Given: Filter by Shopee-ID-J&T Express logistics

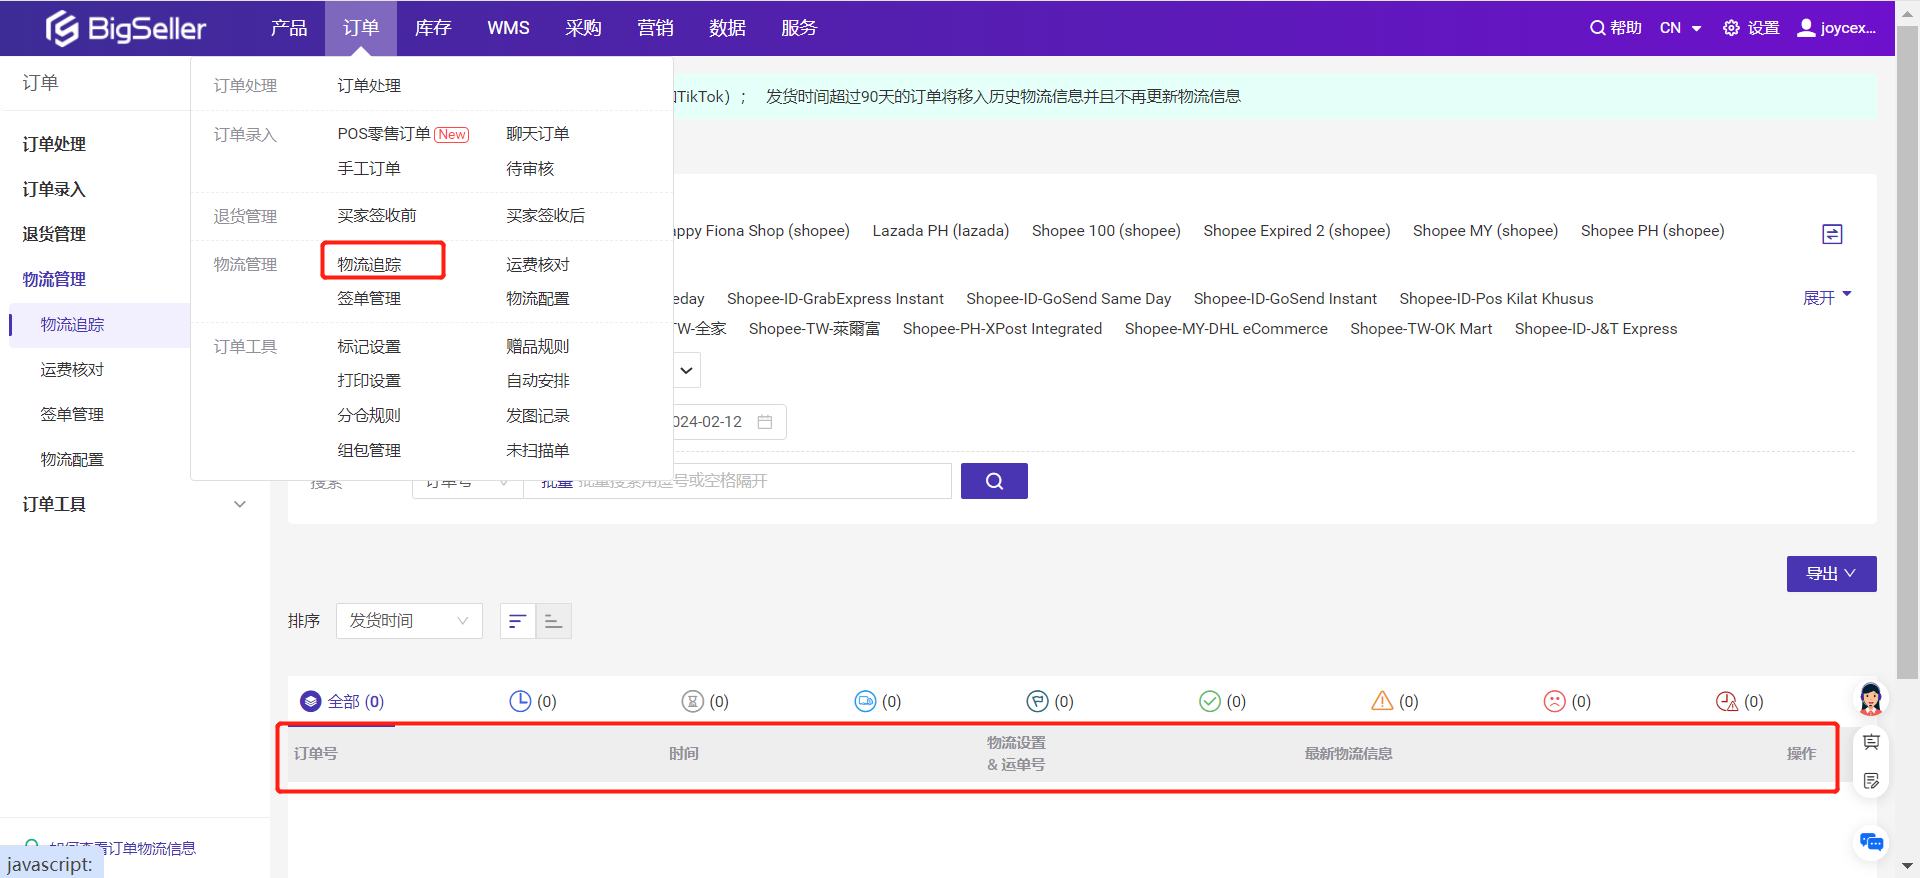Looking at the screenshot, I should point(1596,329).
